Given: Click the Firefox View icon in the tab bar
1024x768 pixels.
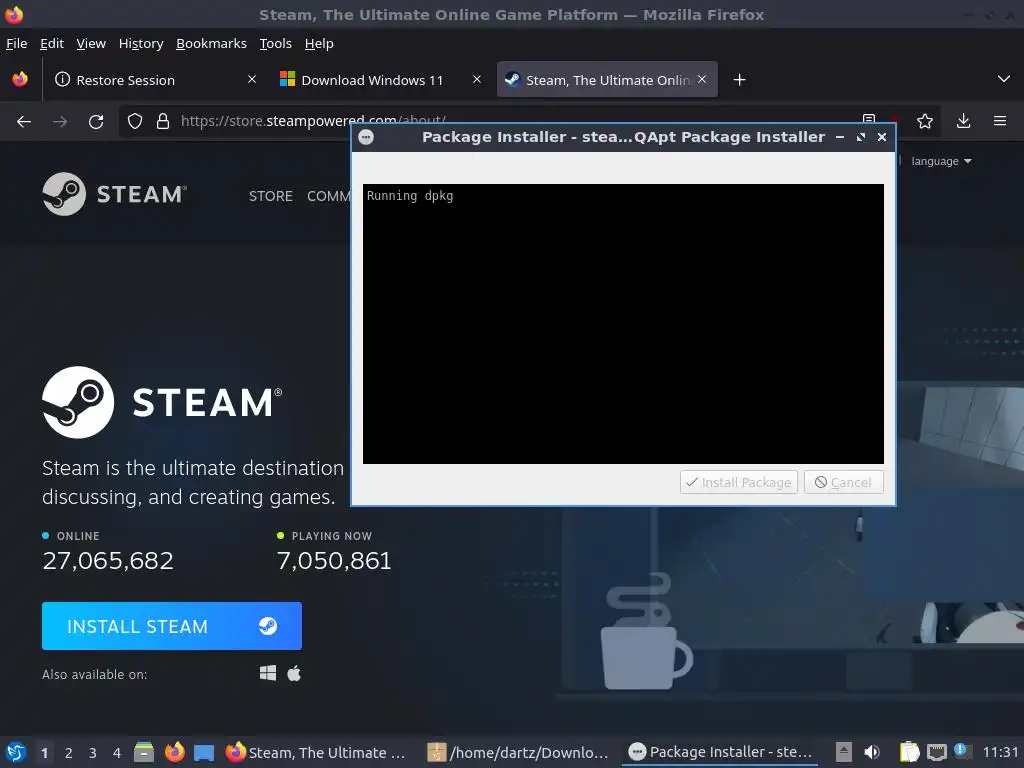Looking at the screenshot, I should (20, 80).
